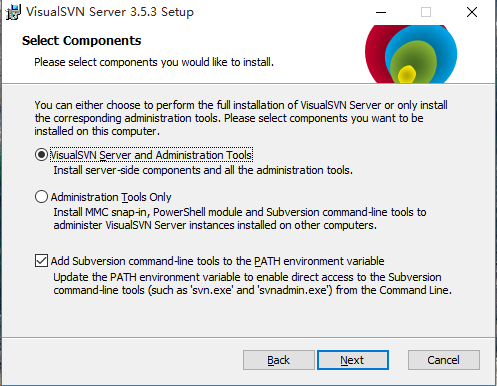Screen dimensions: 497x386
Task: Click the grayed-out maximize window button
Action: click(426, 13)
